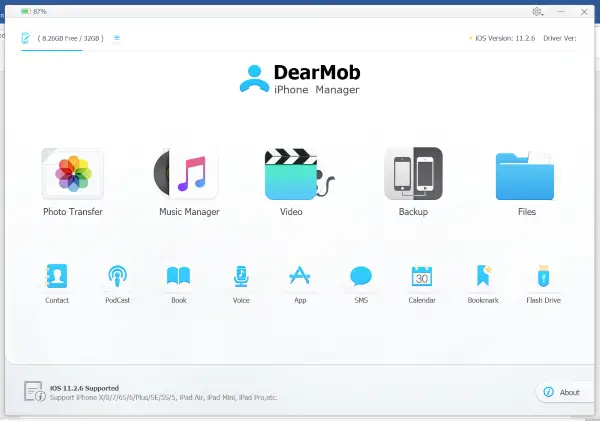Click the supported devices description line
This screenshot has width=600, height=421.
(x=163, y=397)
